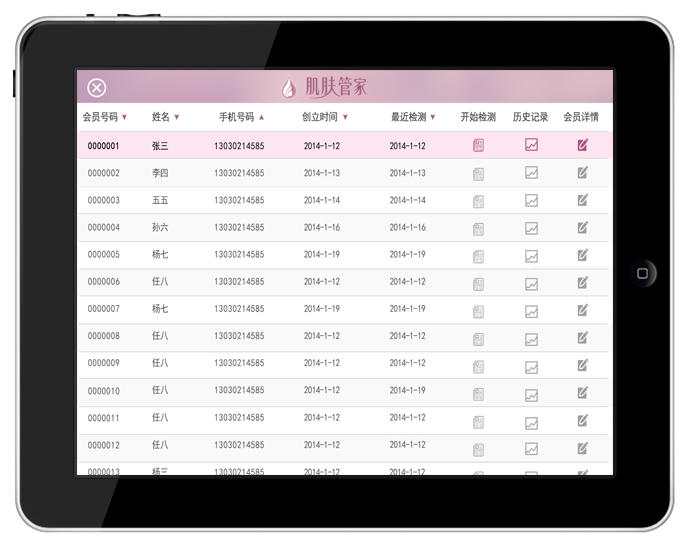Edit member details for member 0000005
Image resolution: width=682 pixels, height=550 pixels.
582,254
